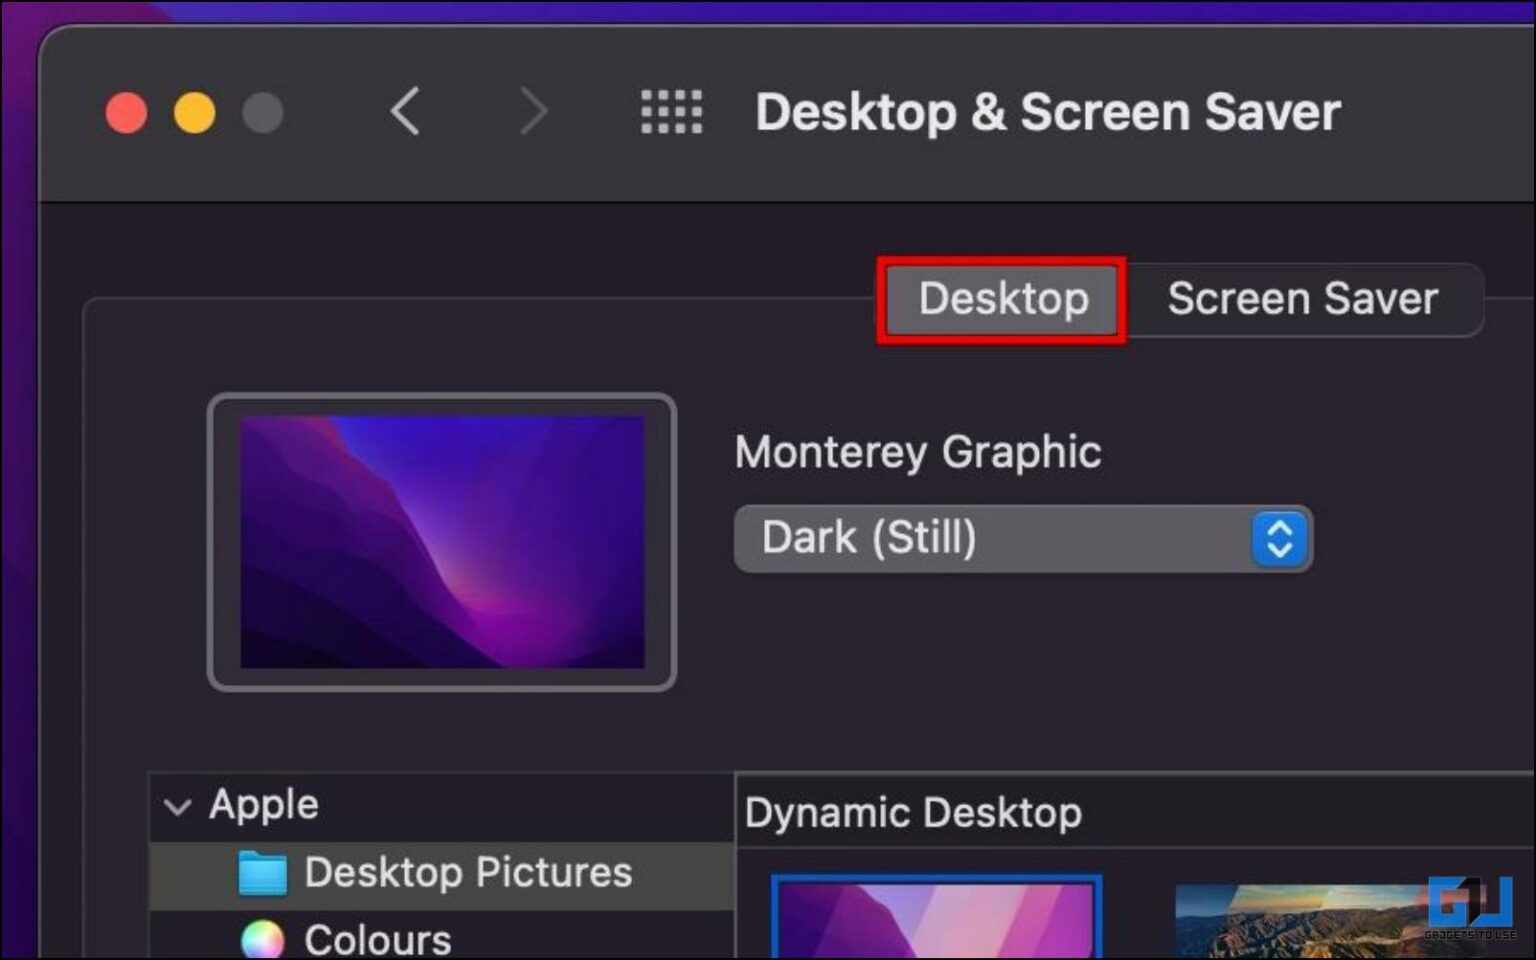1536x960 pixels.
Task: Select the first Dynamic Desktop wallpaper thumbnail
Action: click(936, 922)
